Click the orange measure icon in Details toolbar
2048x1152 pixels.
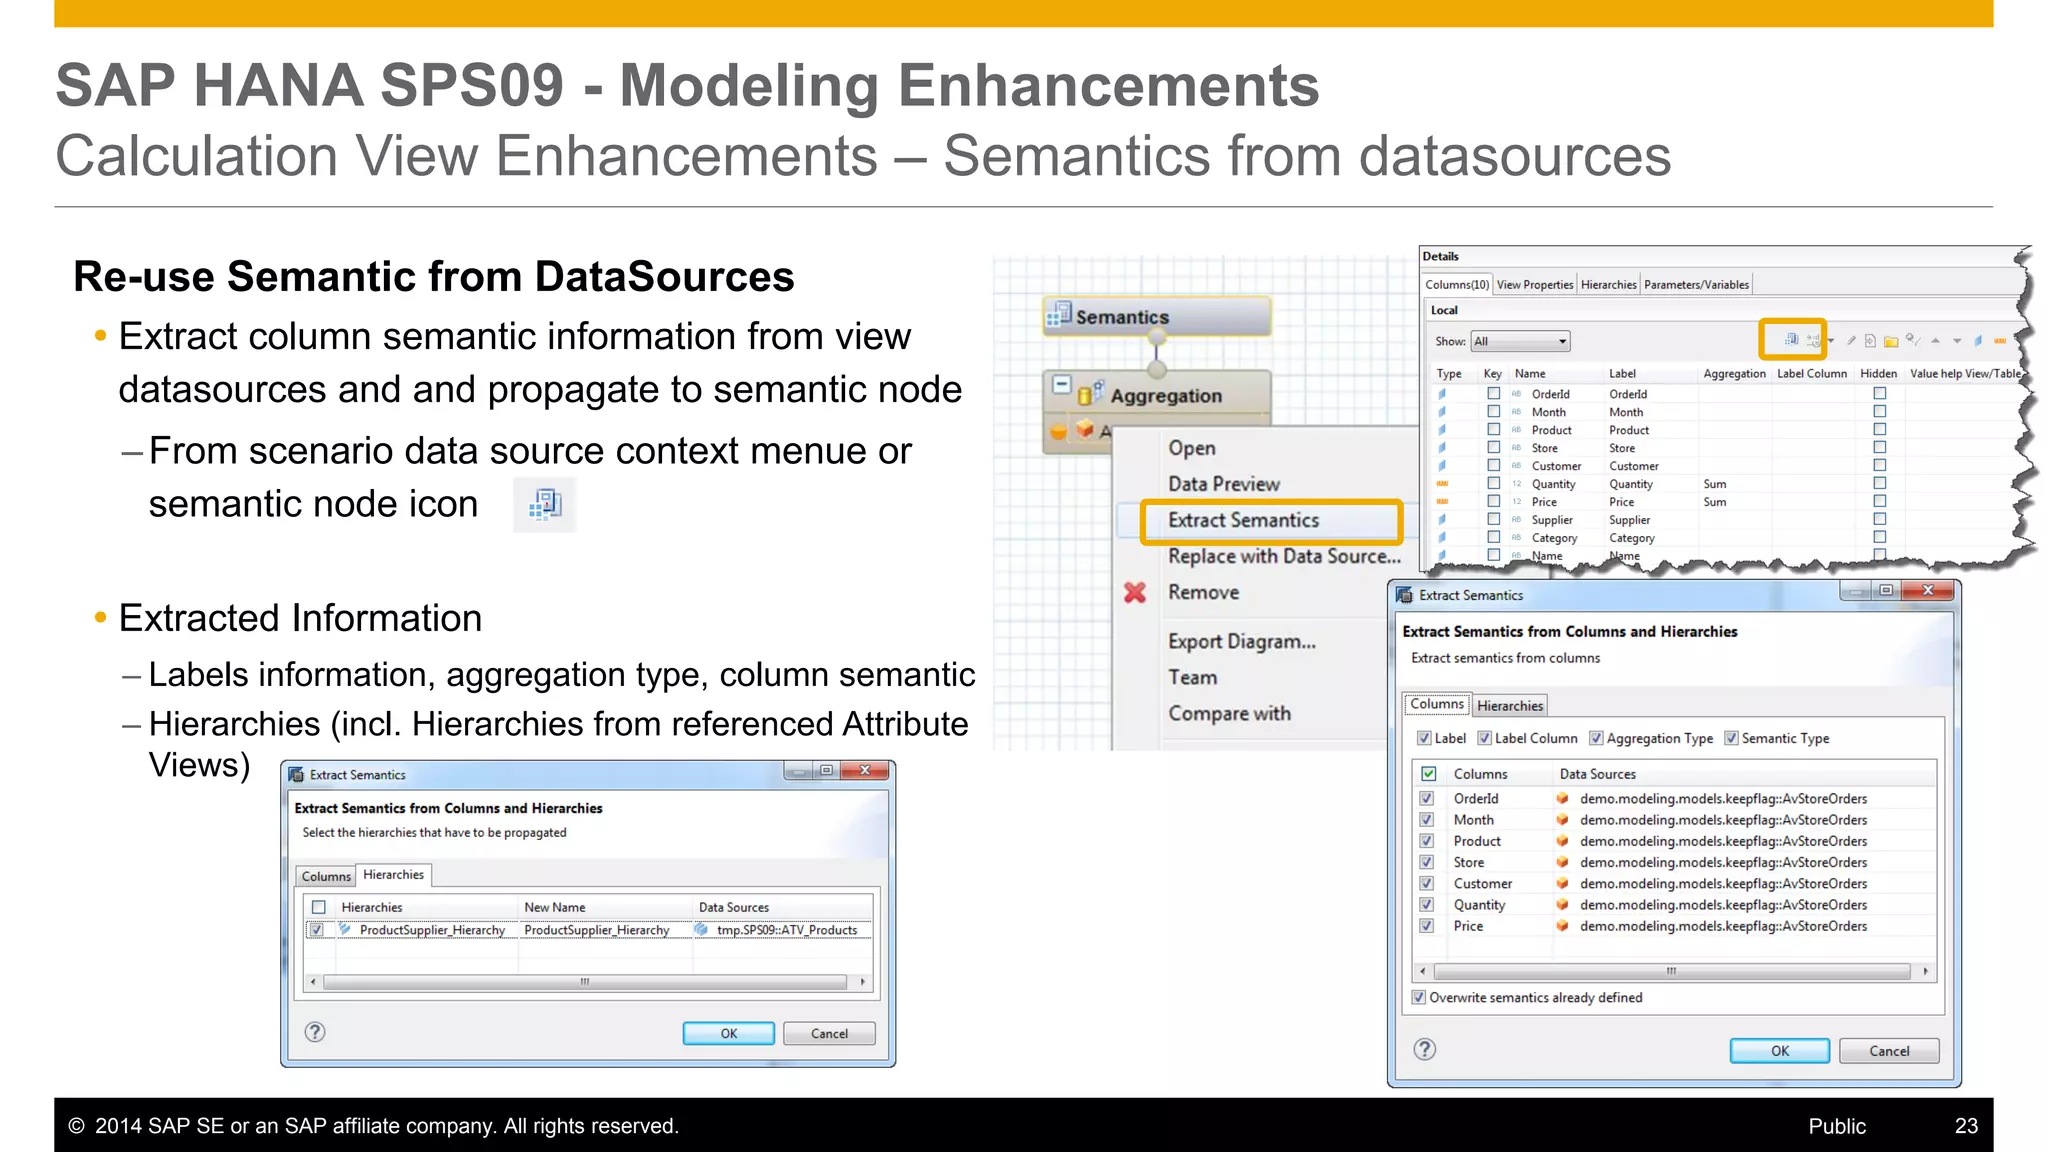(x=2000, y=341)
